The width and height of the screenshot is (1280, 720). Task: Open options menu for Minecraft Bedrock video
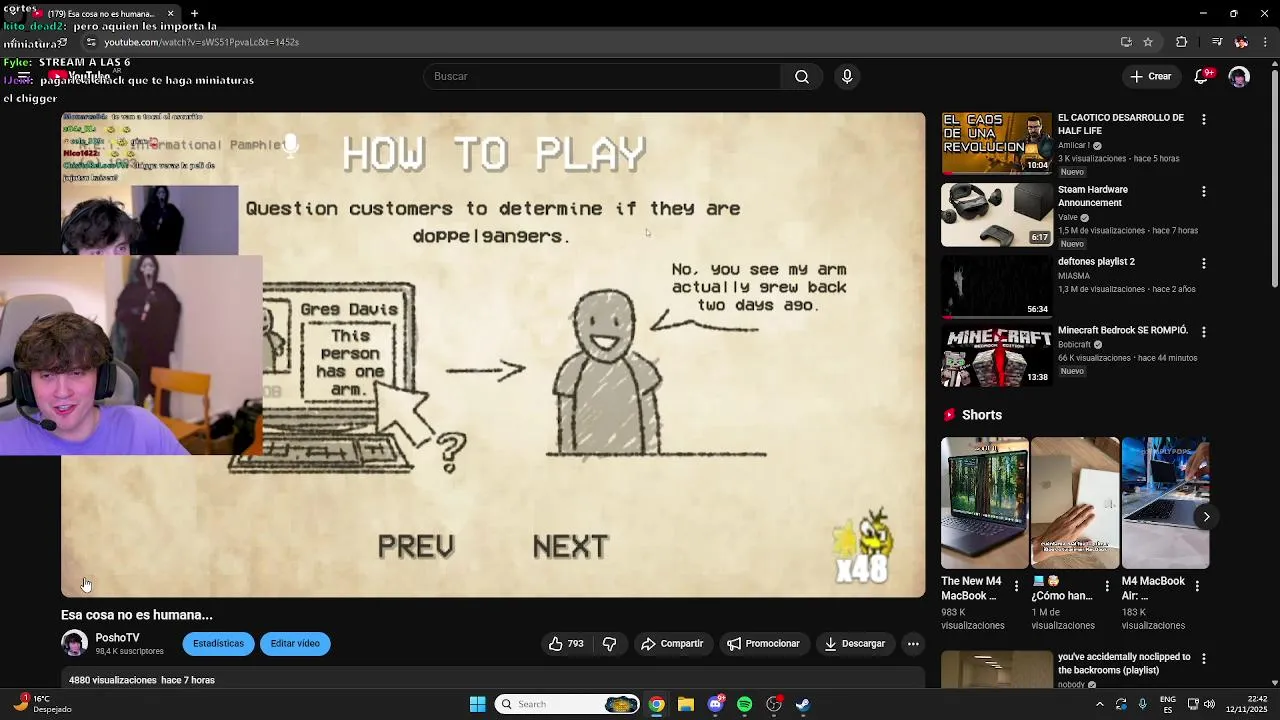[1204, 332]
